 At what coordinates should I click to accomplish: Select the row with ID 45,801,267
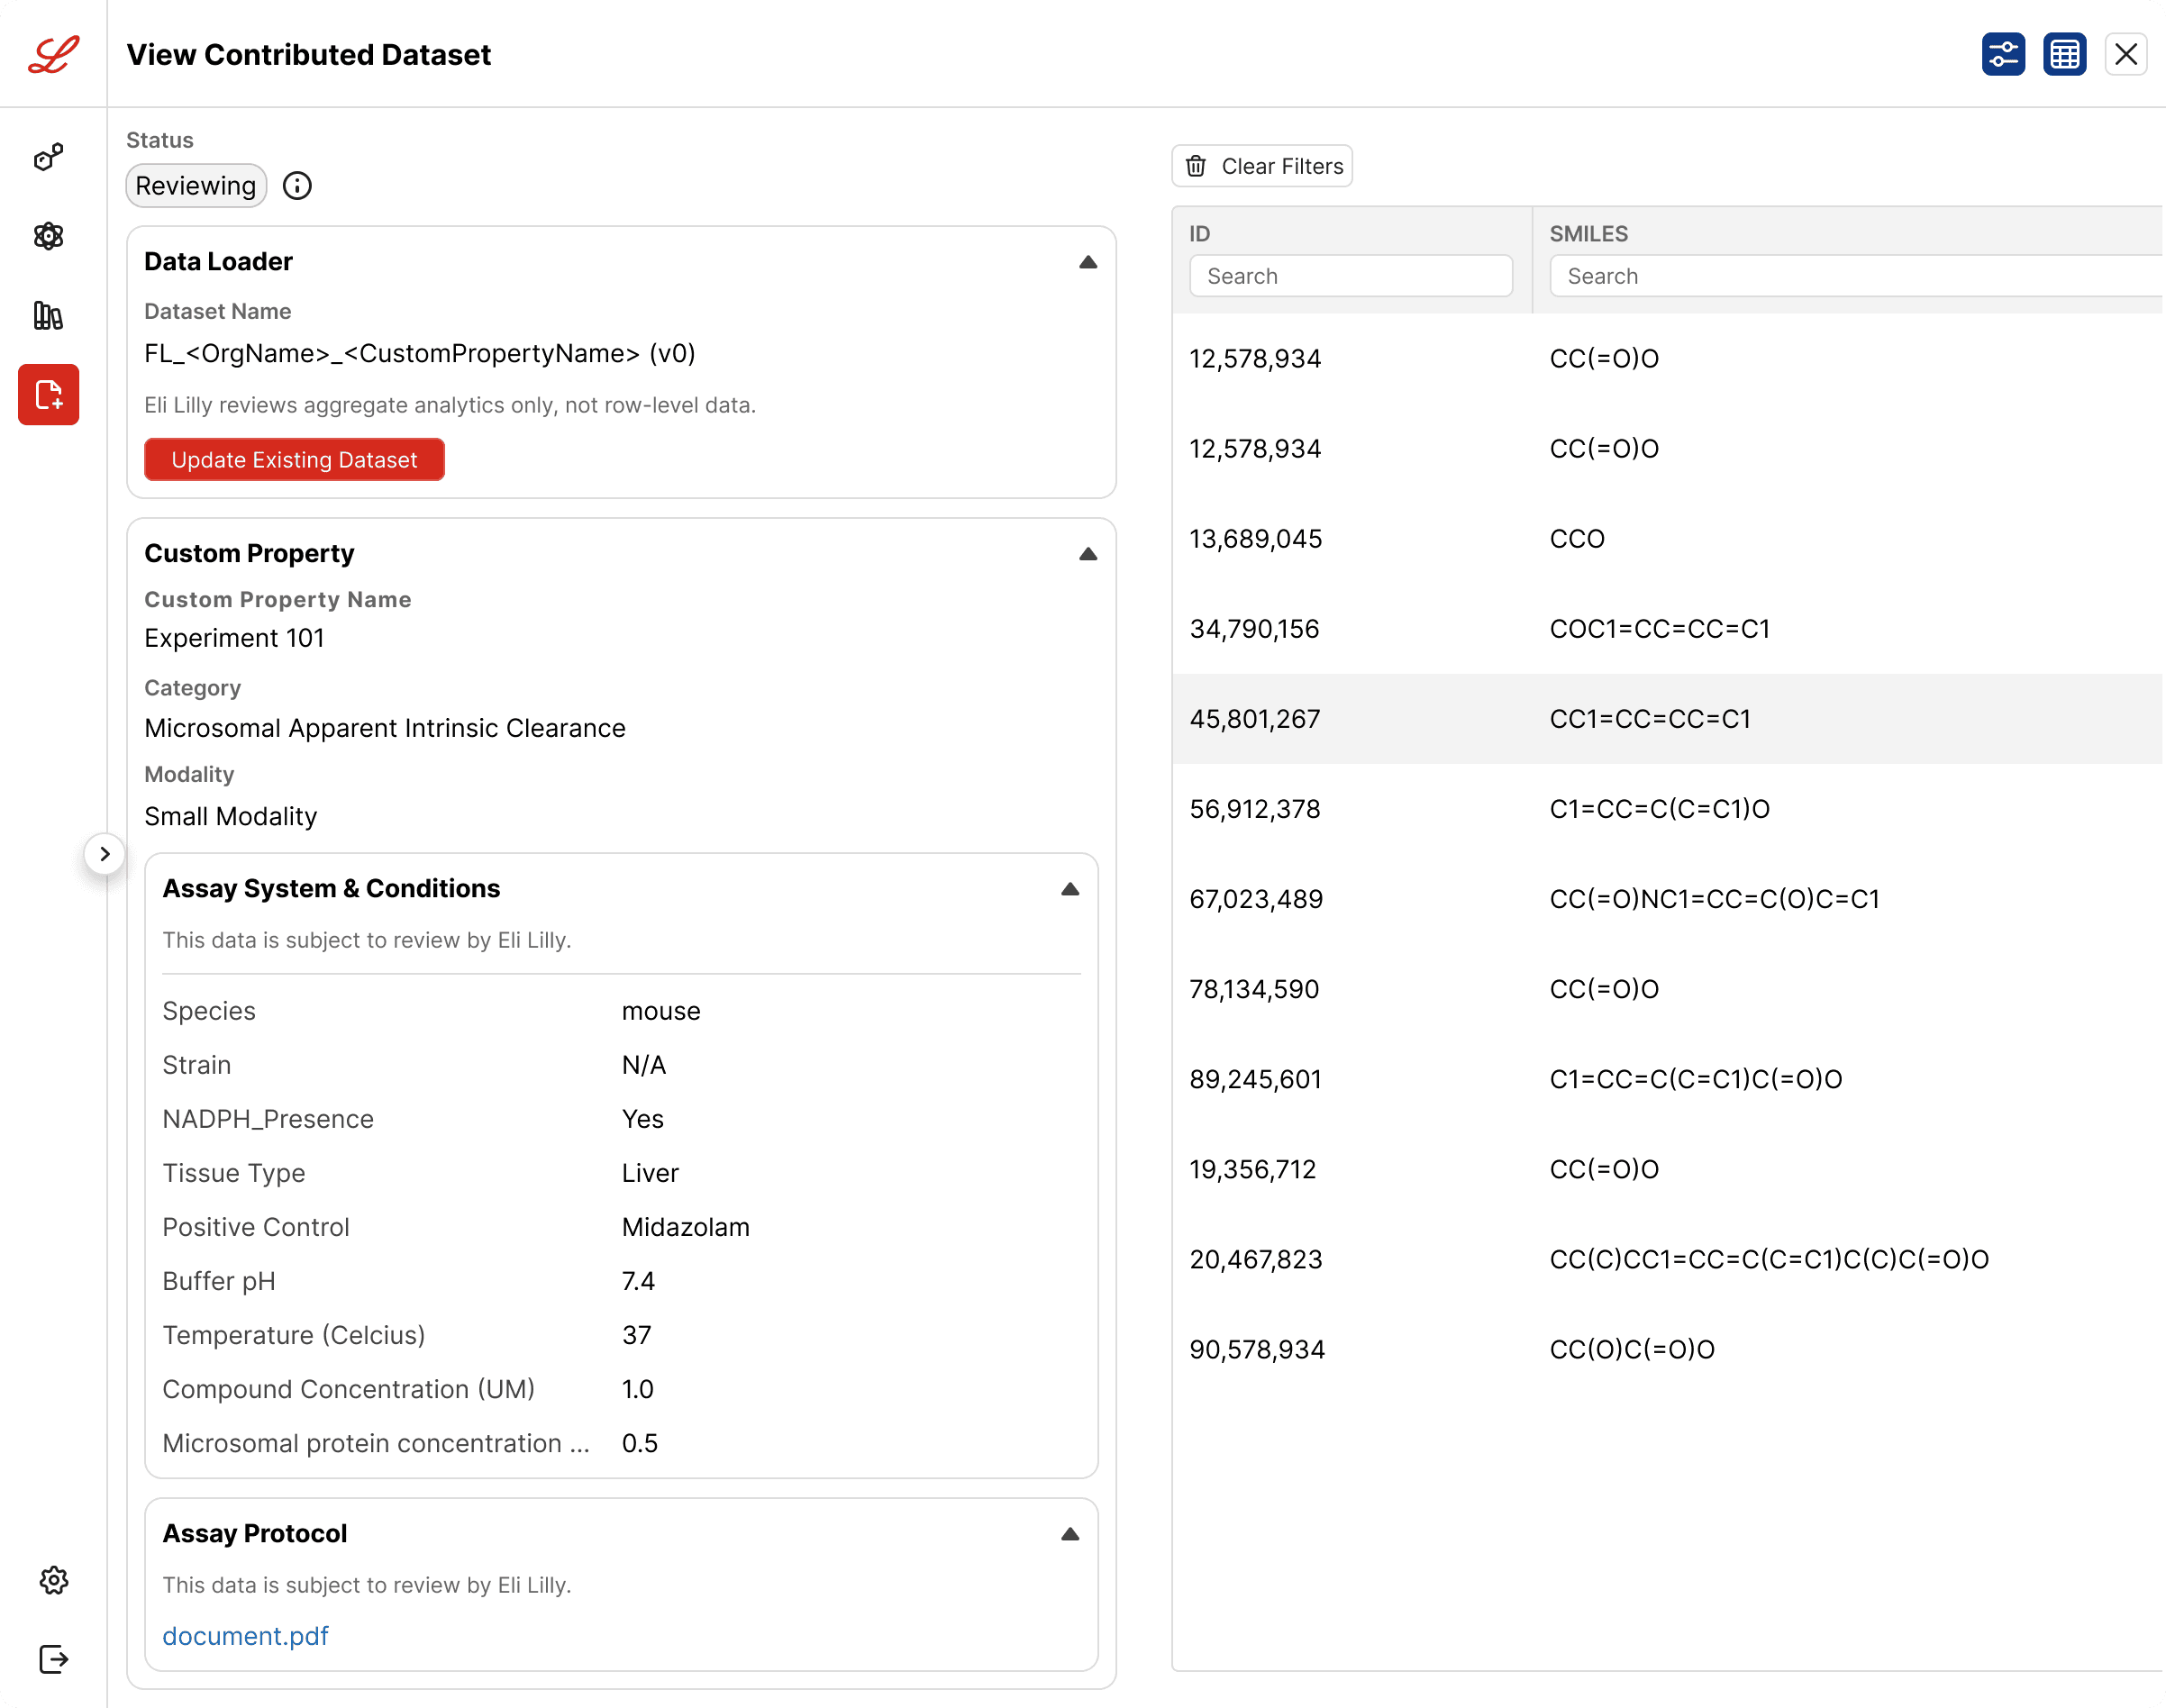point(1668,719)
